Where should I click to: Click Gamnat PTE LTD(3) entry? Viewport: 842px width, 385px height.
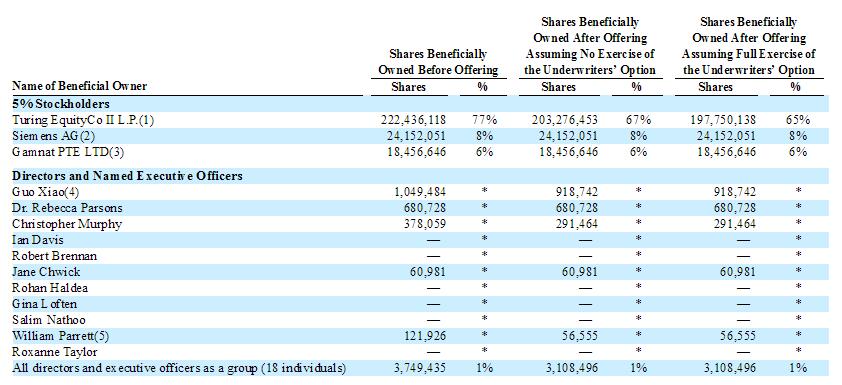coord(68,152)
